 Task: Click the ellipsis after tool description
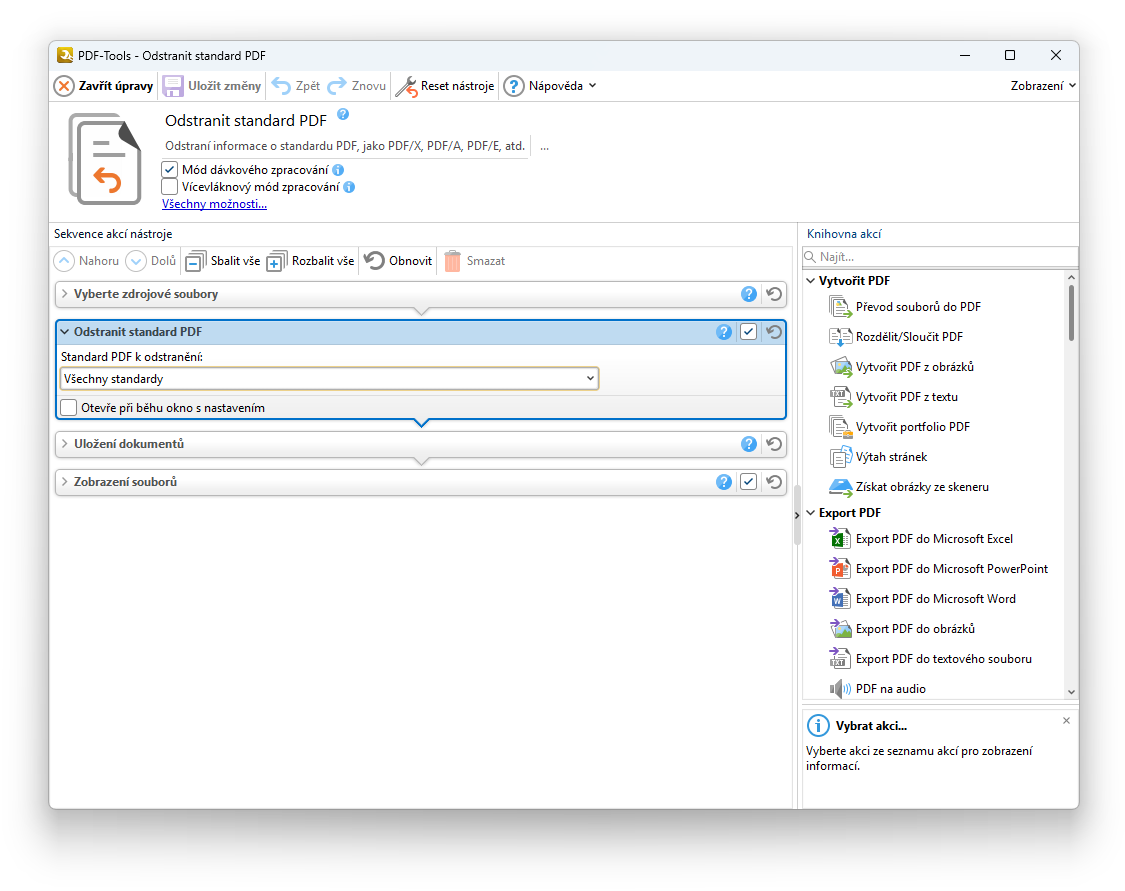(x=545, y=146)
